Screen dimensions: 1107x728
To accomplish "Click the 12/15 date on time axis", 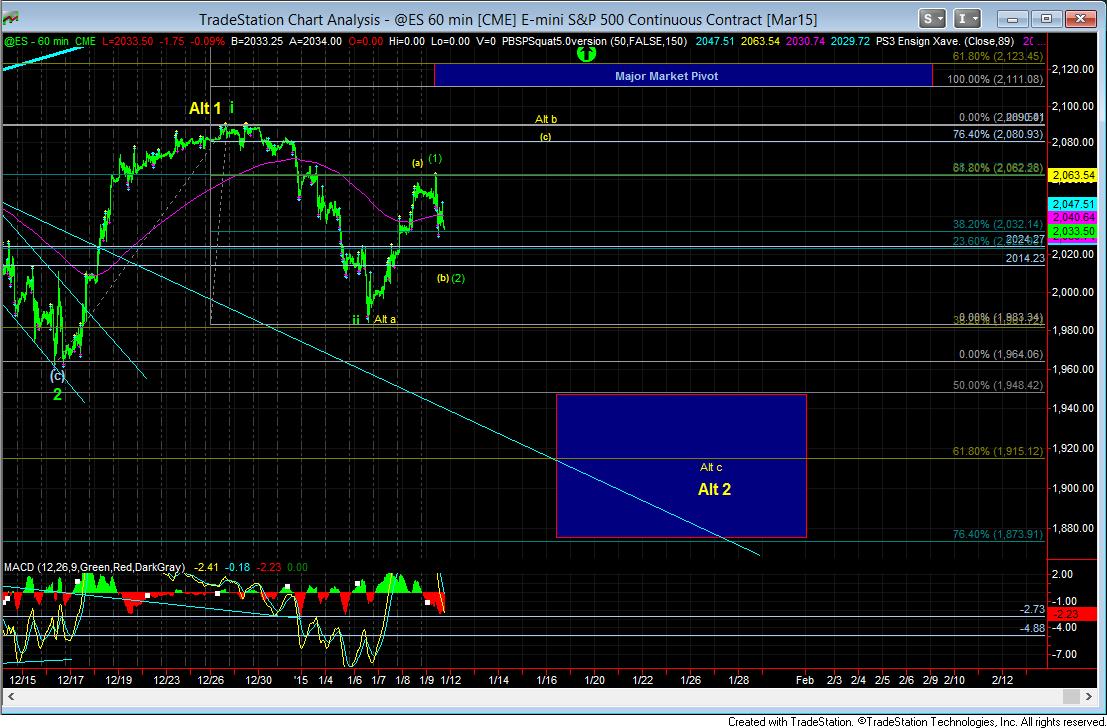I will click(x=23, y=680).
